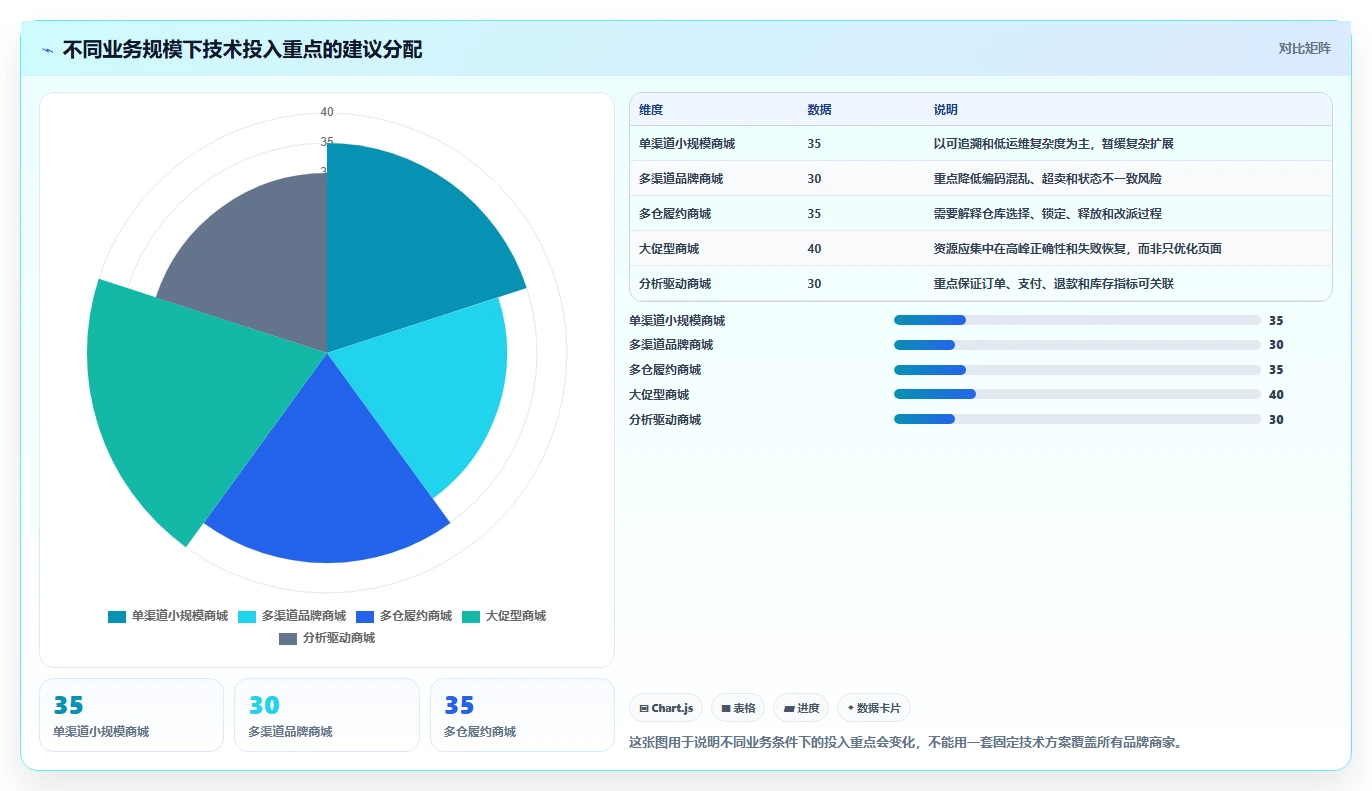The height and width of the screenshot is (791, 1372).
Task: Select the Chart.js tag
Action: click(666, 708)
